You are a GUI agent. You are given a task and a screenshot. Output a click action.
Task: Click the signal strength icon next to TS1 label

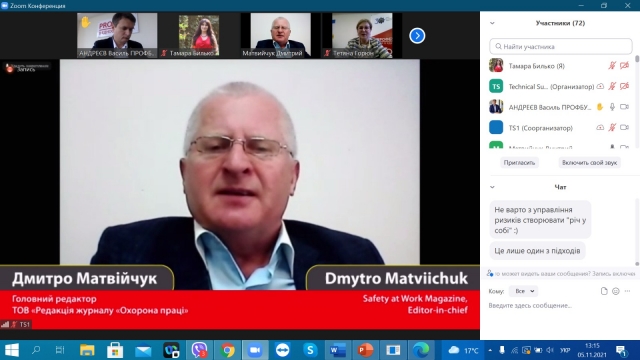point(5,324)
